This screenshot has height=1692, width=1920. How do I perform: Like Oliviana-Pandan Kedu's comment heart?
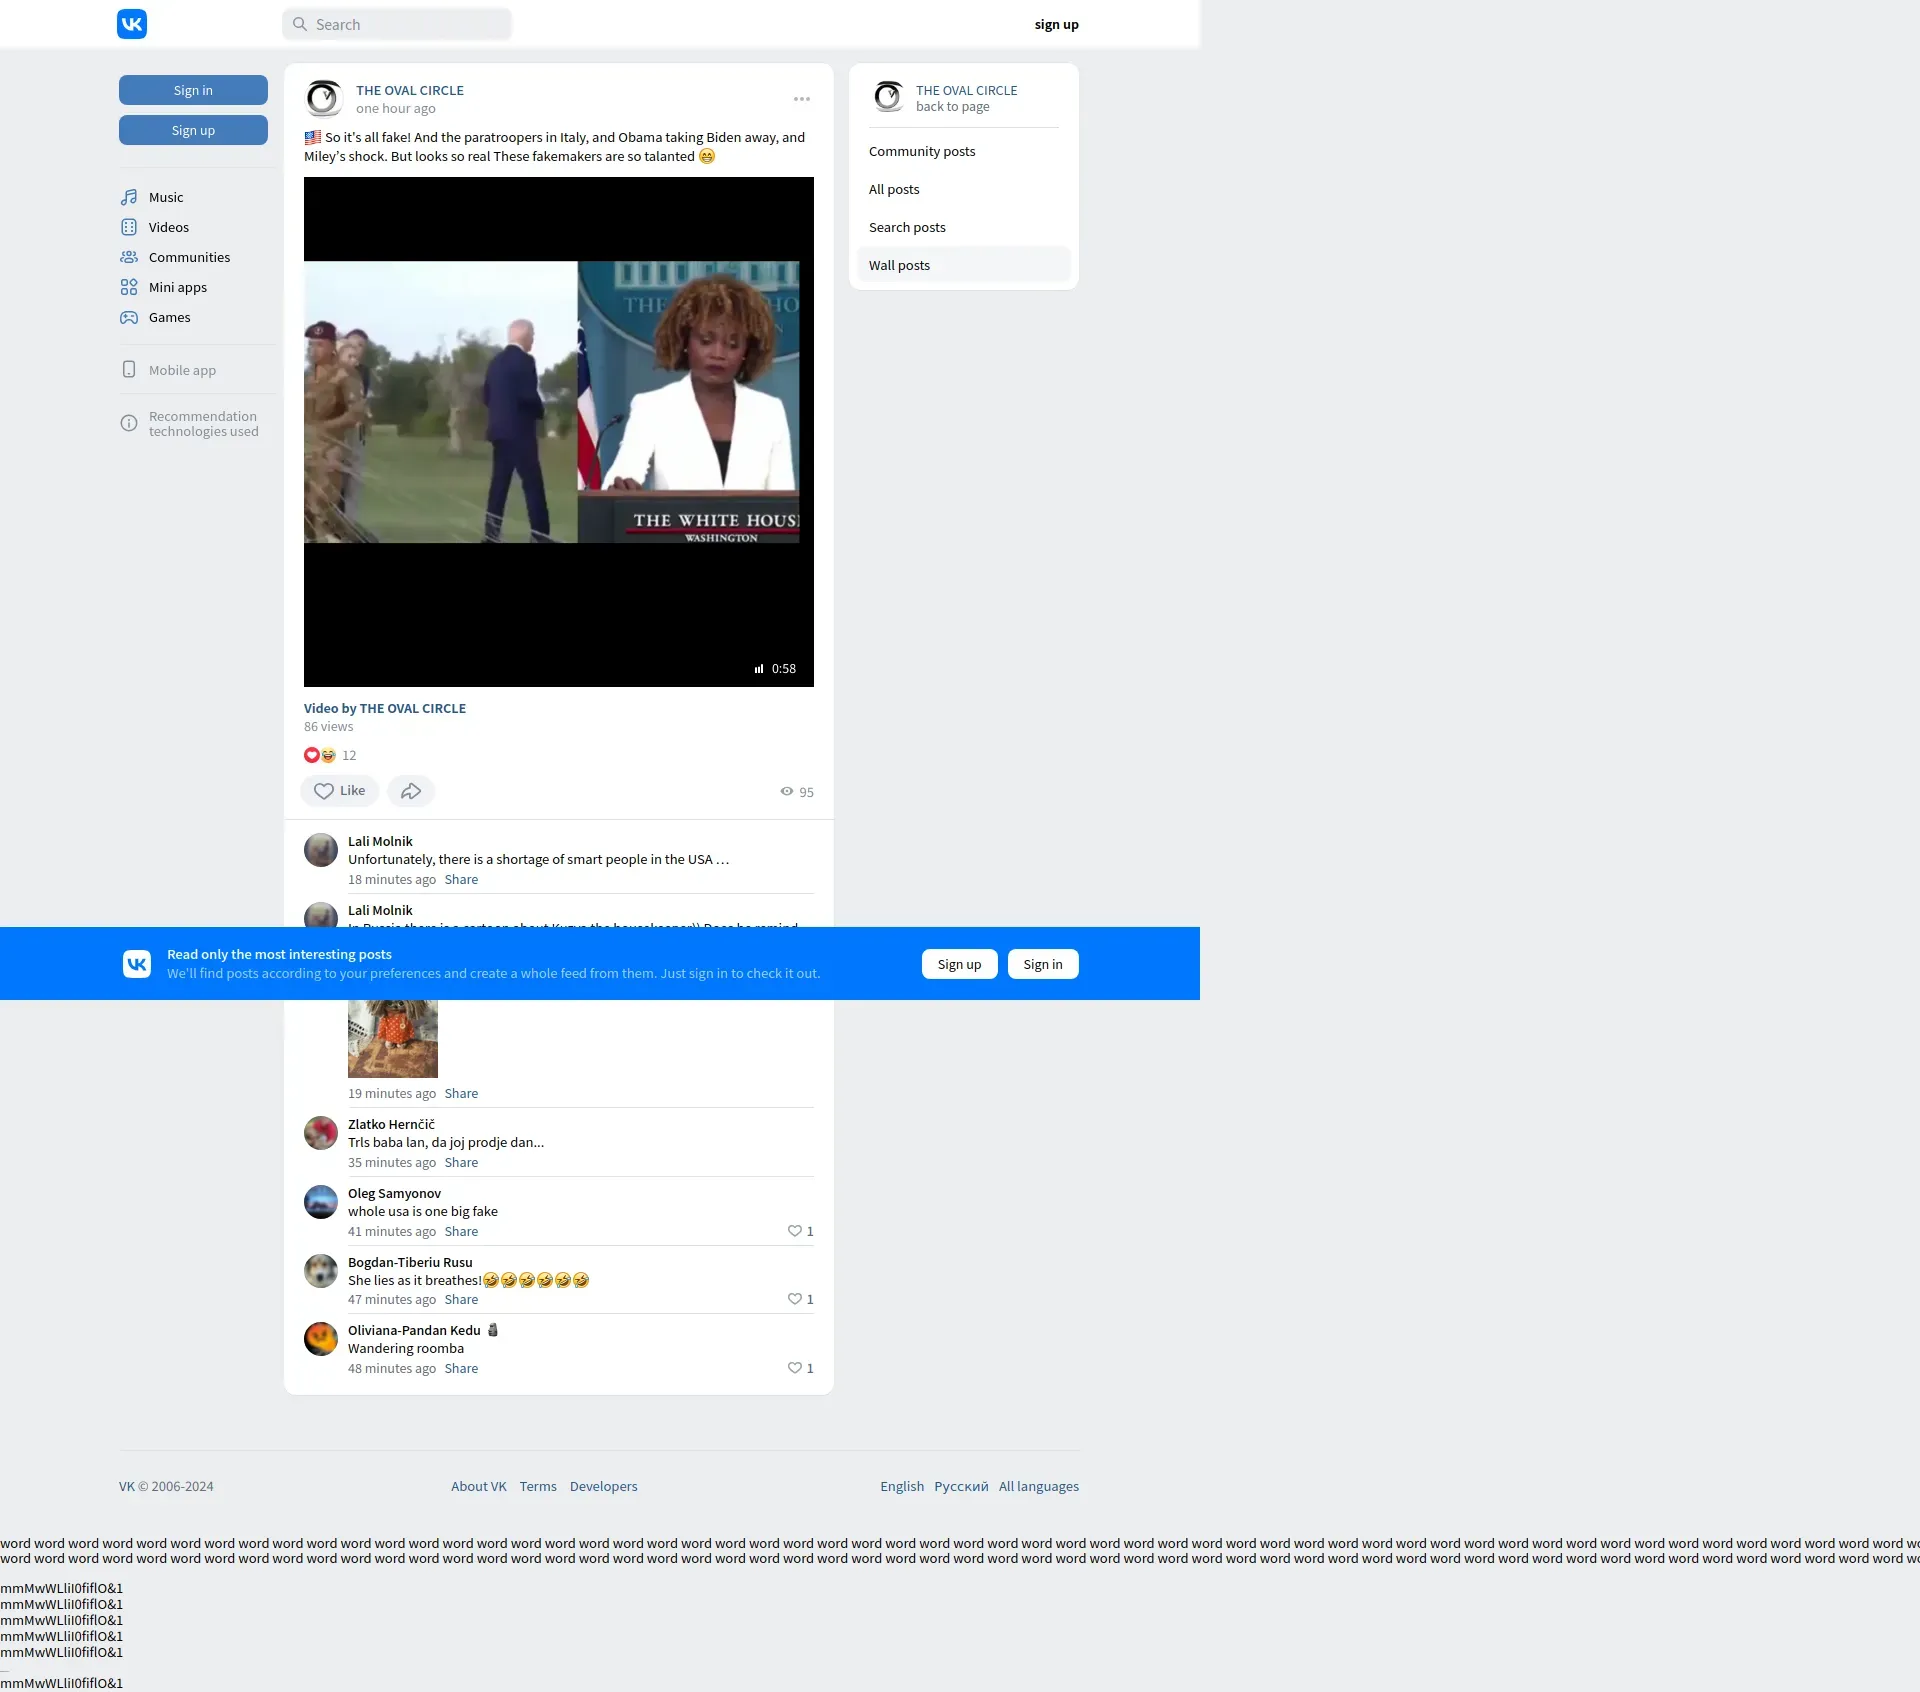click(x=795, y=1368)
